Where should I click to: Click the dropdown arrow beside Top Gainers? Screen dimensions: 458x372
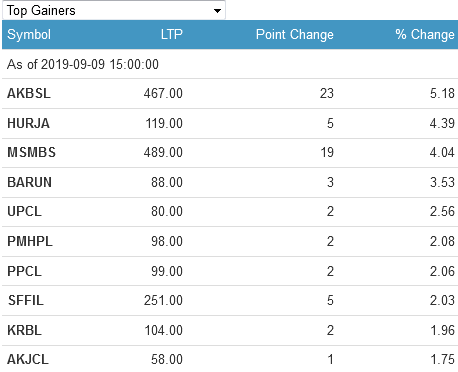(x=217, y=11)
